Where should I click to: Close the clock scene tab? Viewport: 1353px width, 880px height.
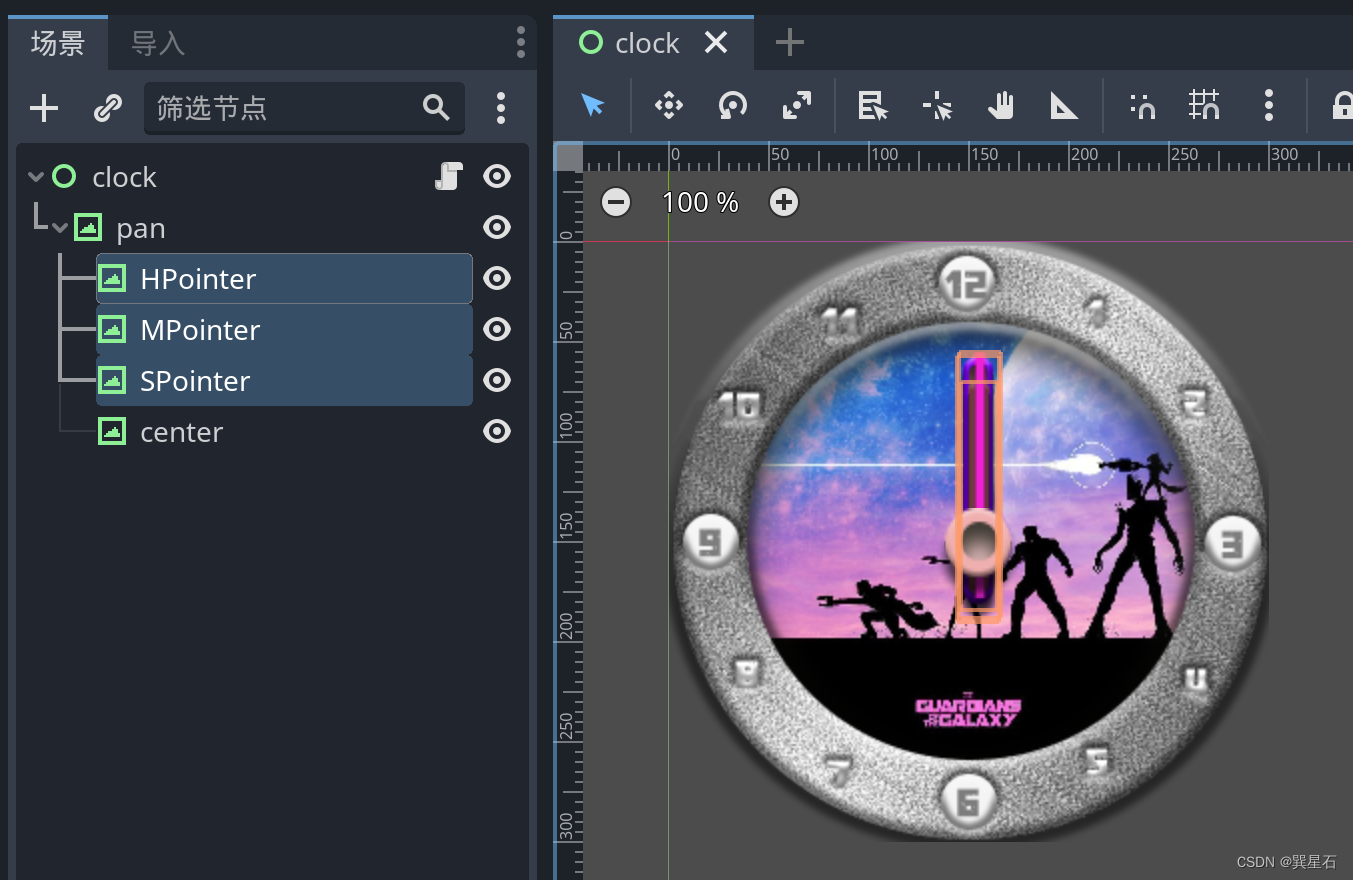click(x=716, y=42)
